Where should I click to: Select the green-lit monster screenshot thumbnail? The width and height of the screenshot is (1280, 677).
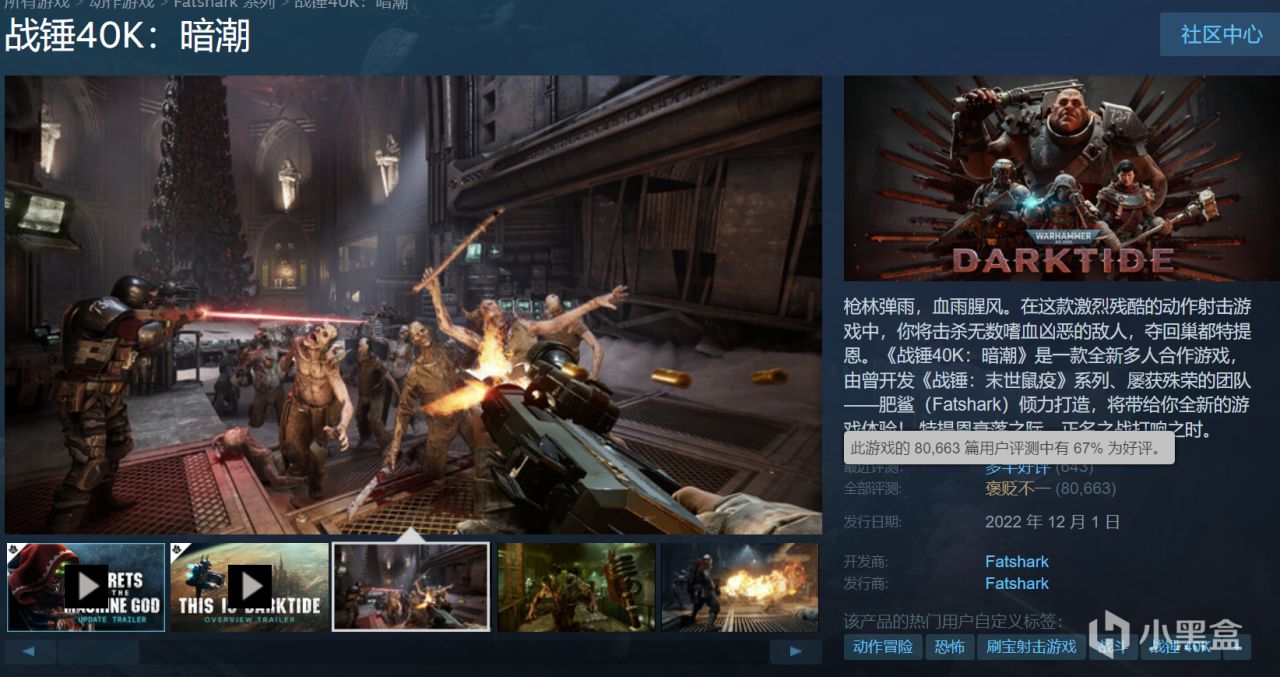(576, 587)
